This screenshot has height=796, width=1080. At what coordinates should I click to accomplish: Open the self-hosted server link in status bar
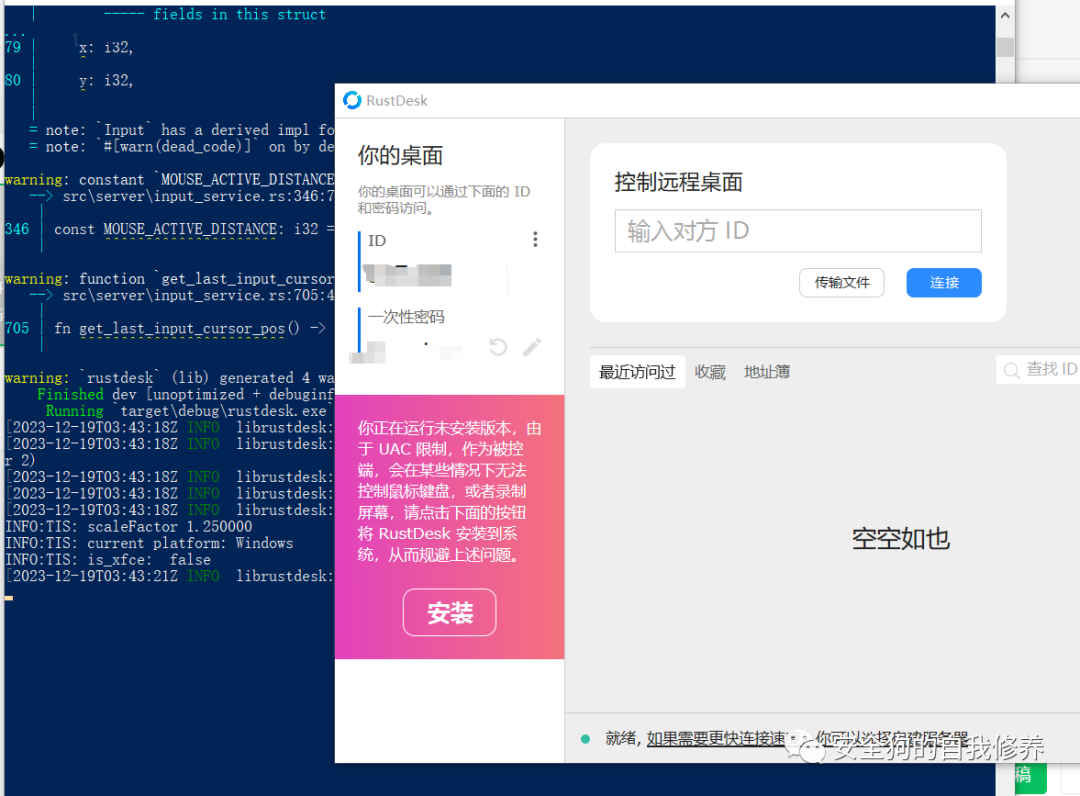[x=716, y=739]
